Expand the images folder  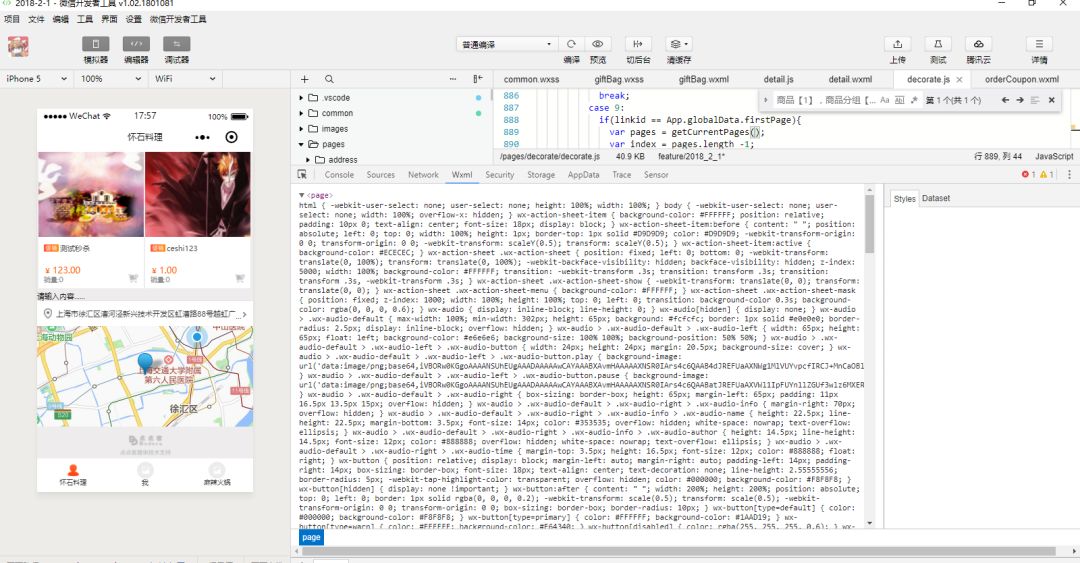pyautogui.click(x=301, y=129)
